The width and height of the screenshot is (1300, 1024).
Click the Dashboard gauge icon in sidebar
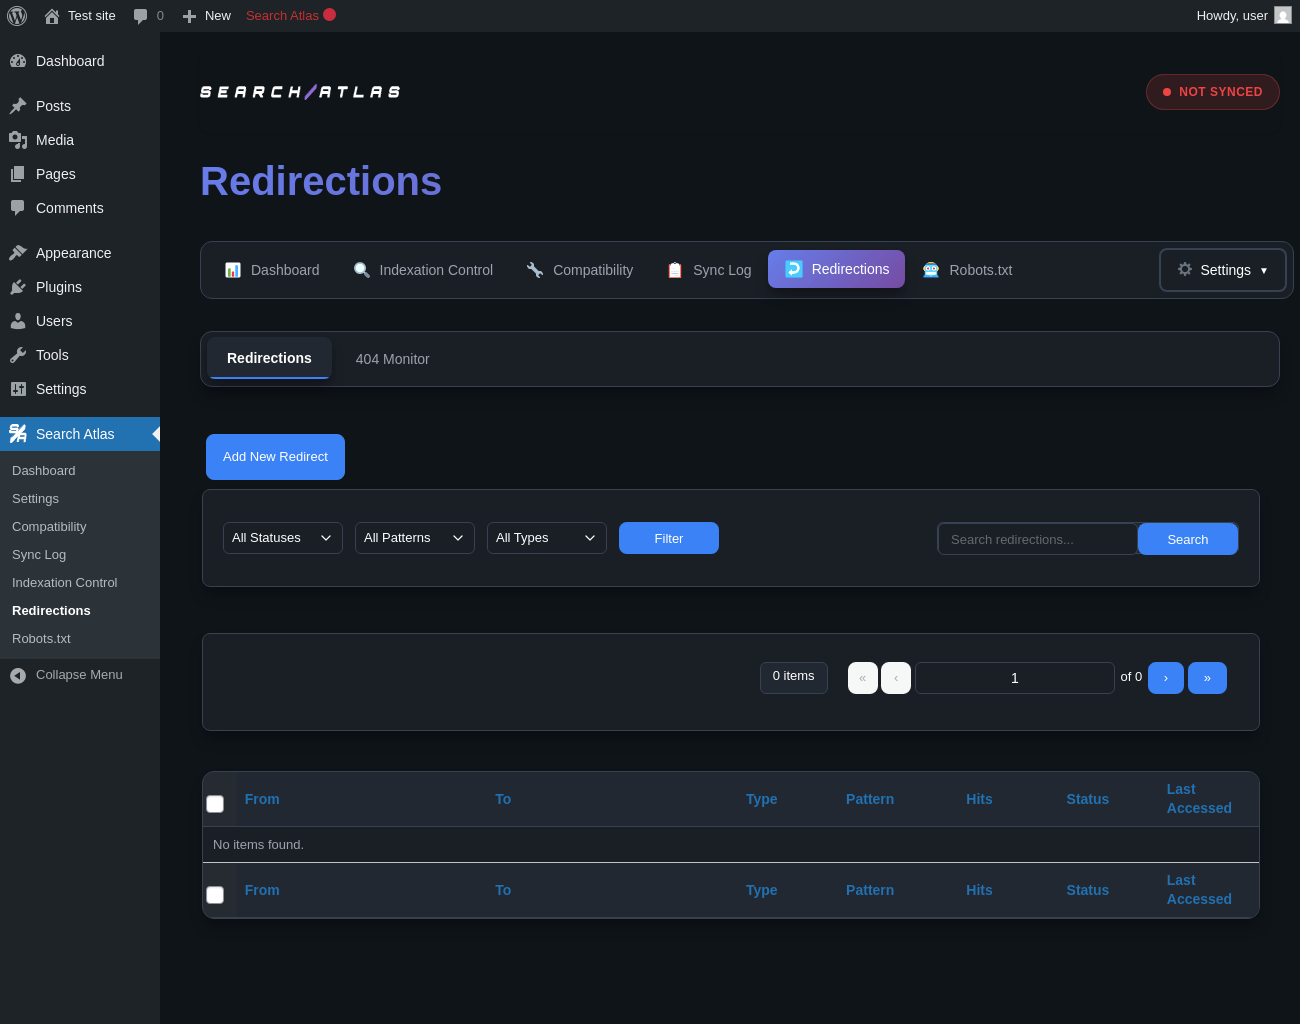(x=18, y=61)
